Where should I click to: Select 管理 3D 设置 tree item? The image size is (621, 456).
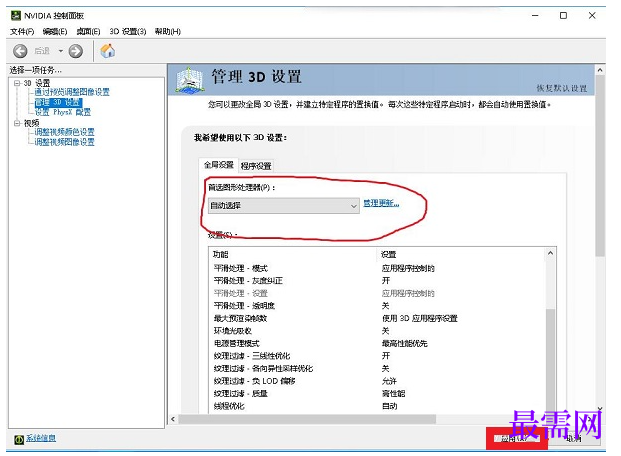[58, 102]
